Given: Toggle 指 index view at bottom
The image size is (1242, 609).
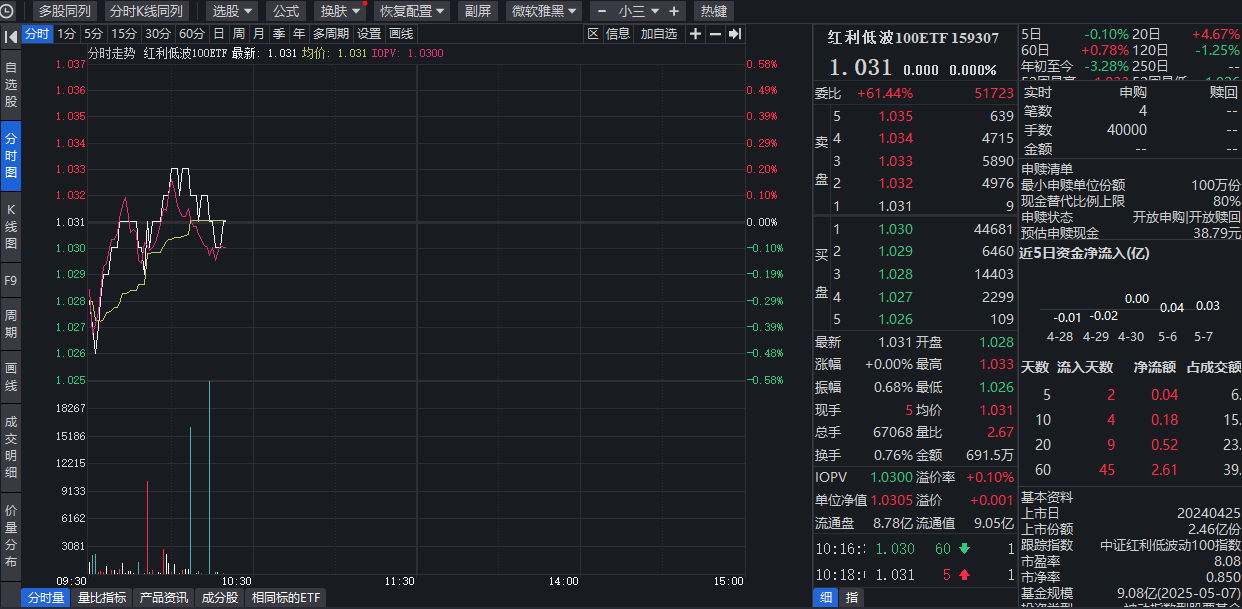Looking at the screenshot, I should tap(852, 597).
